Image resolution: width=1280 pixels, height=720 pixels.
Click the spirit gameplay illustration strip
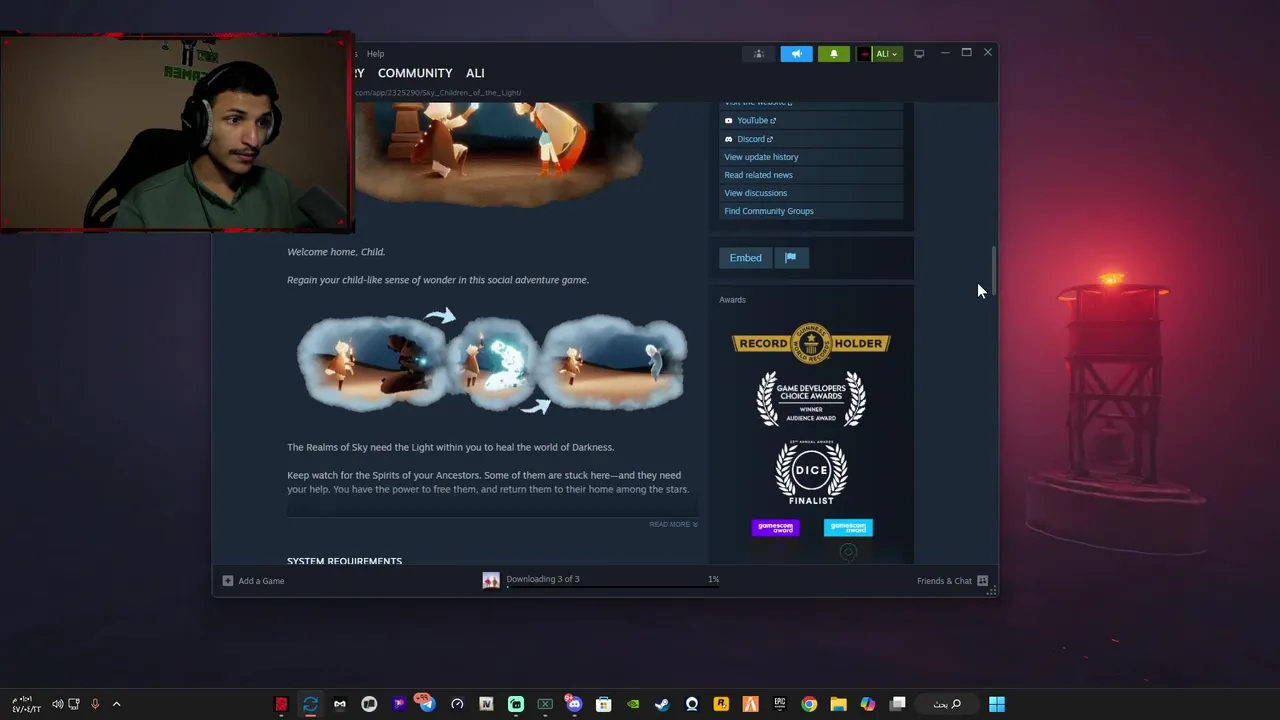tap(491, 363)
